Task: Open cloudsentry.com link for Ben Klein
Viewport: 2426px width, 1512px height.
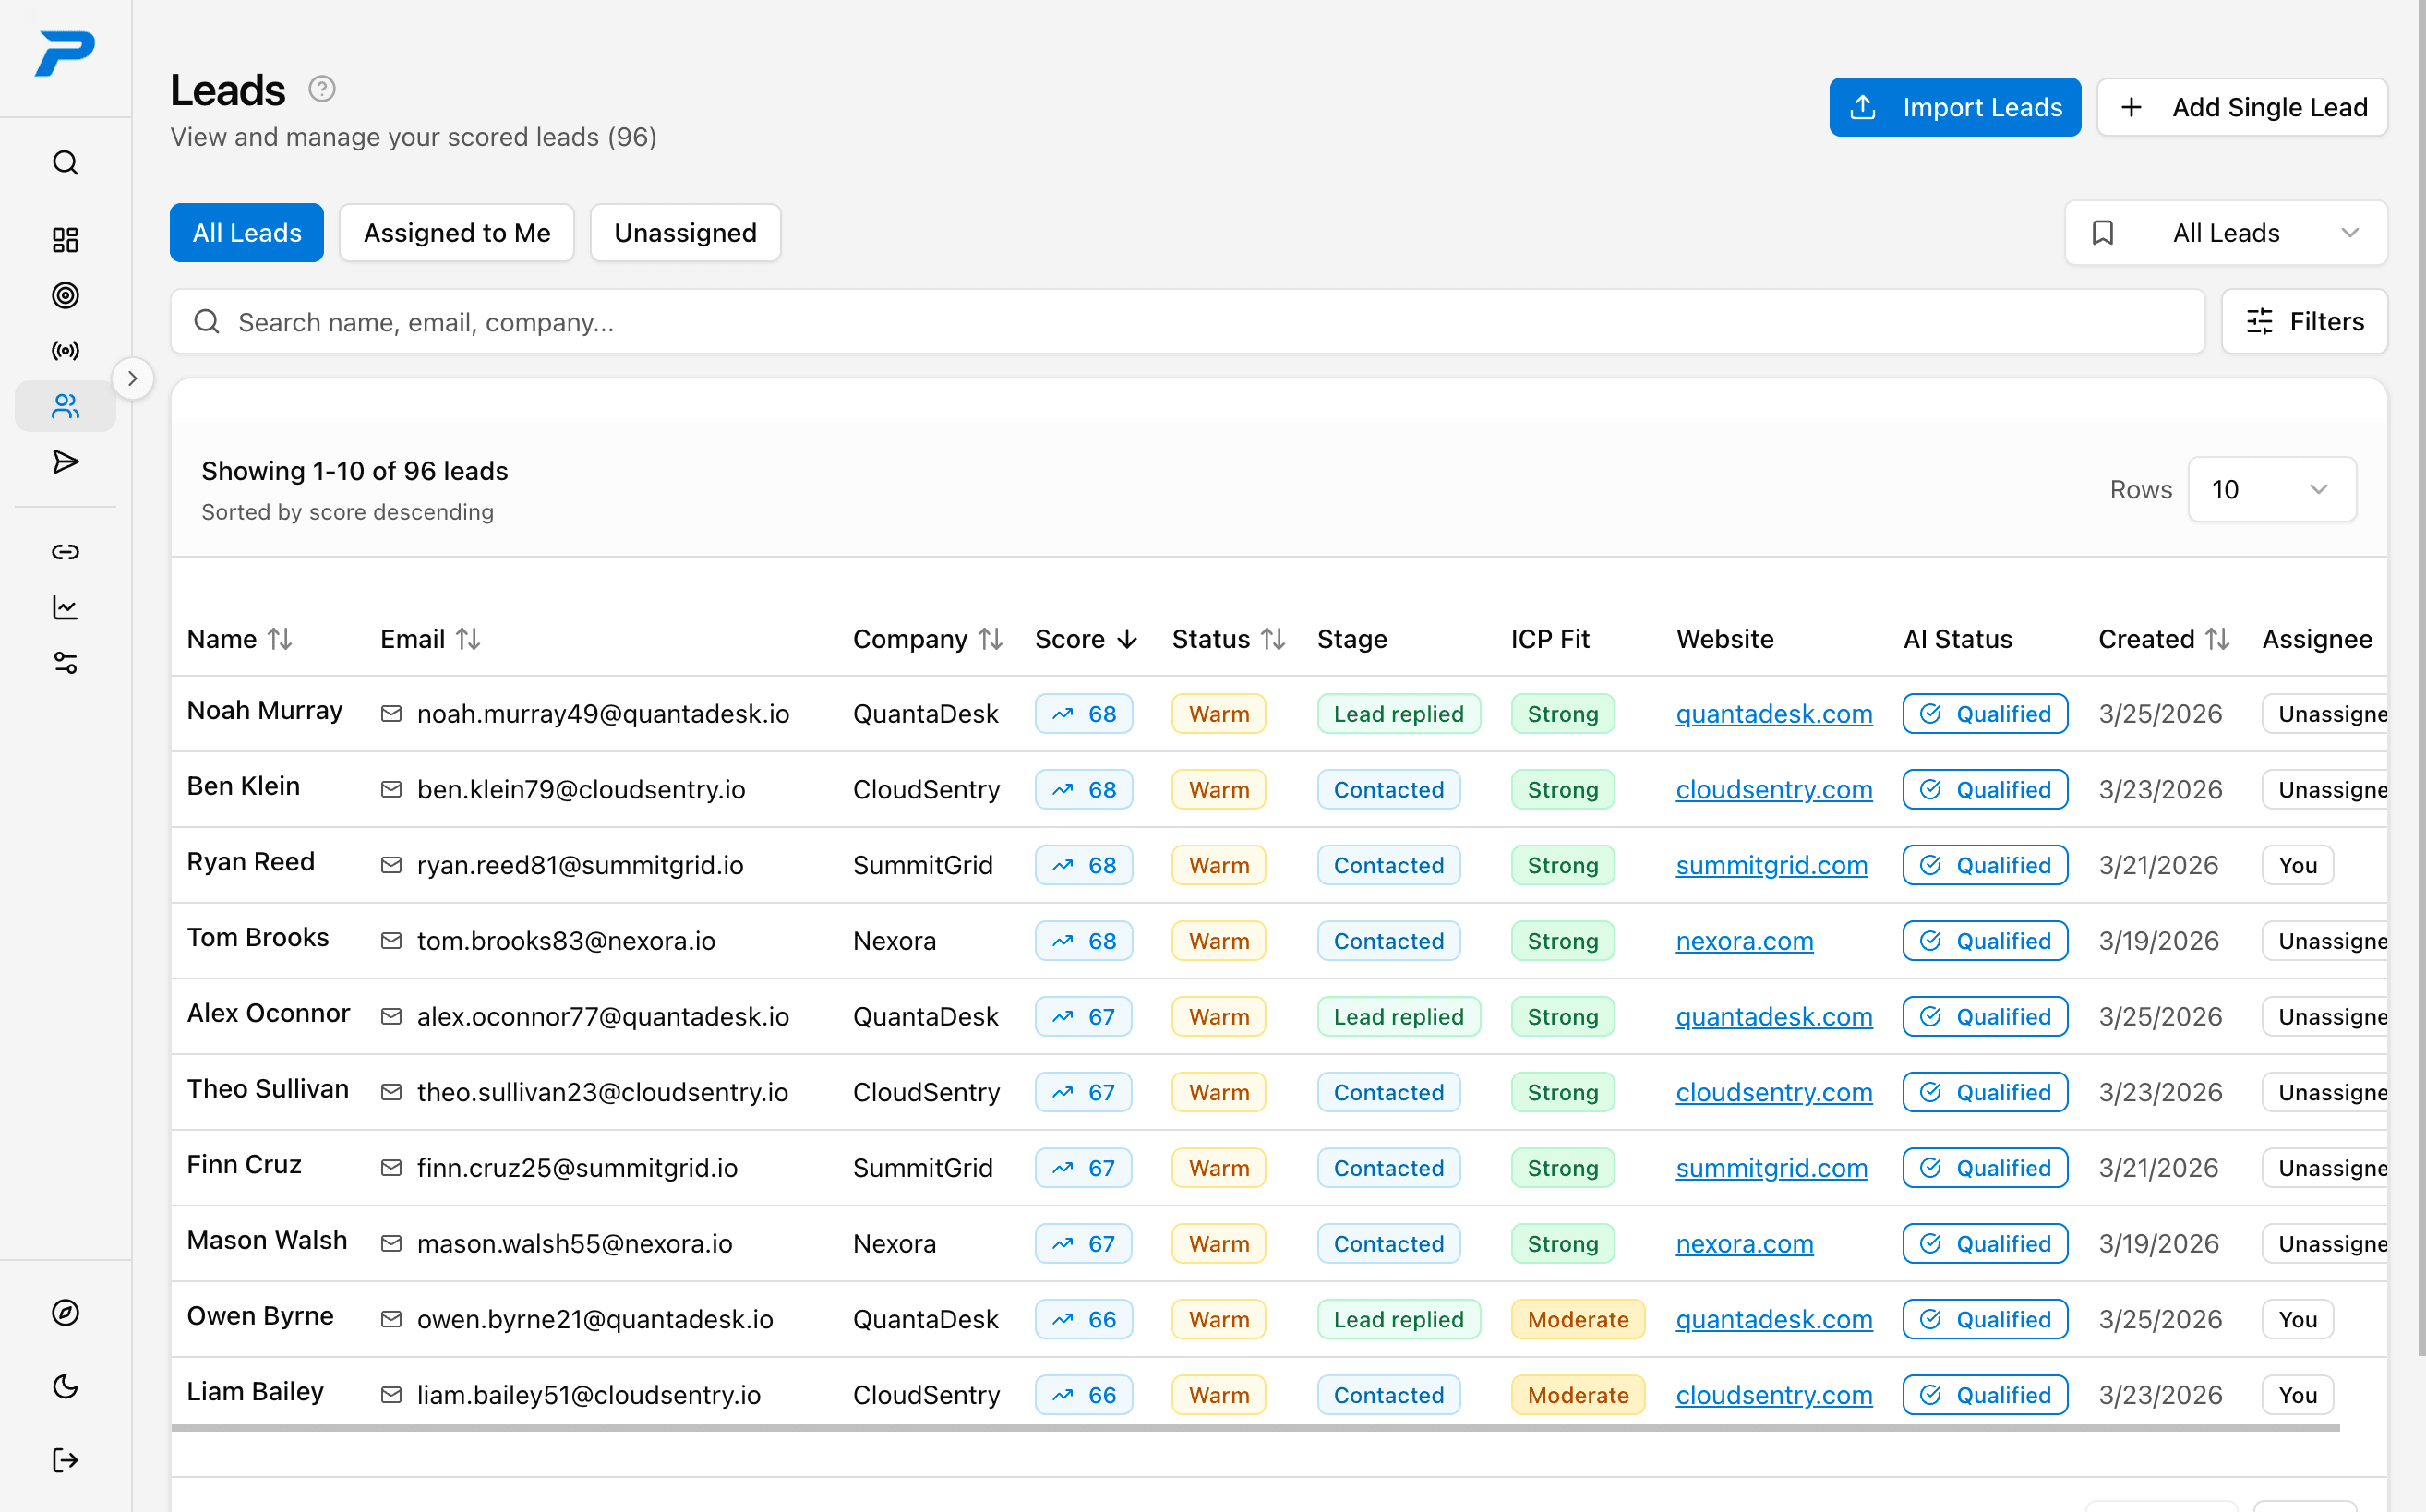Action: point(1774,789)
